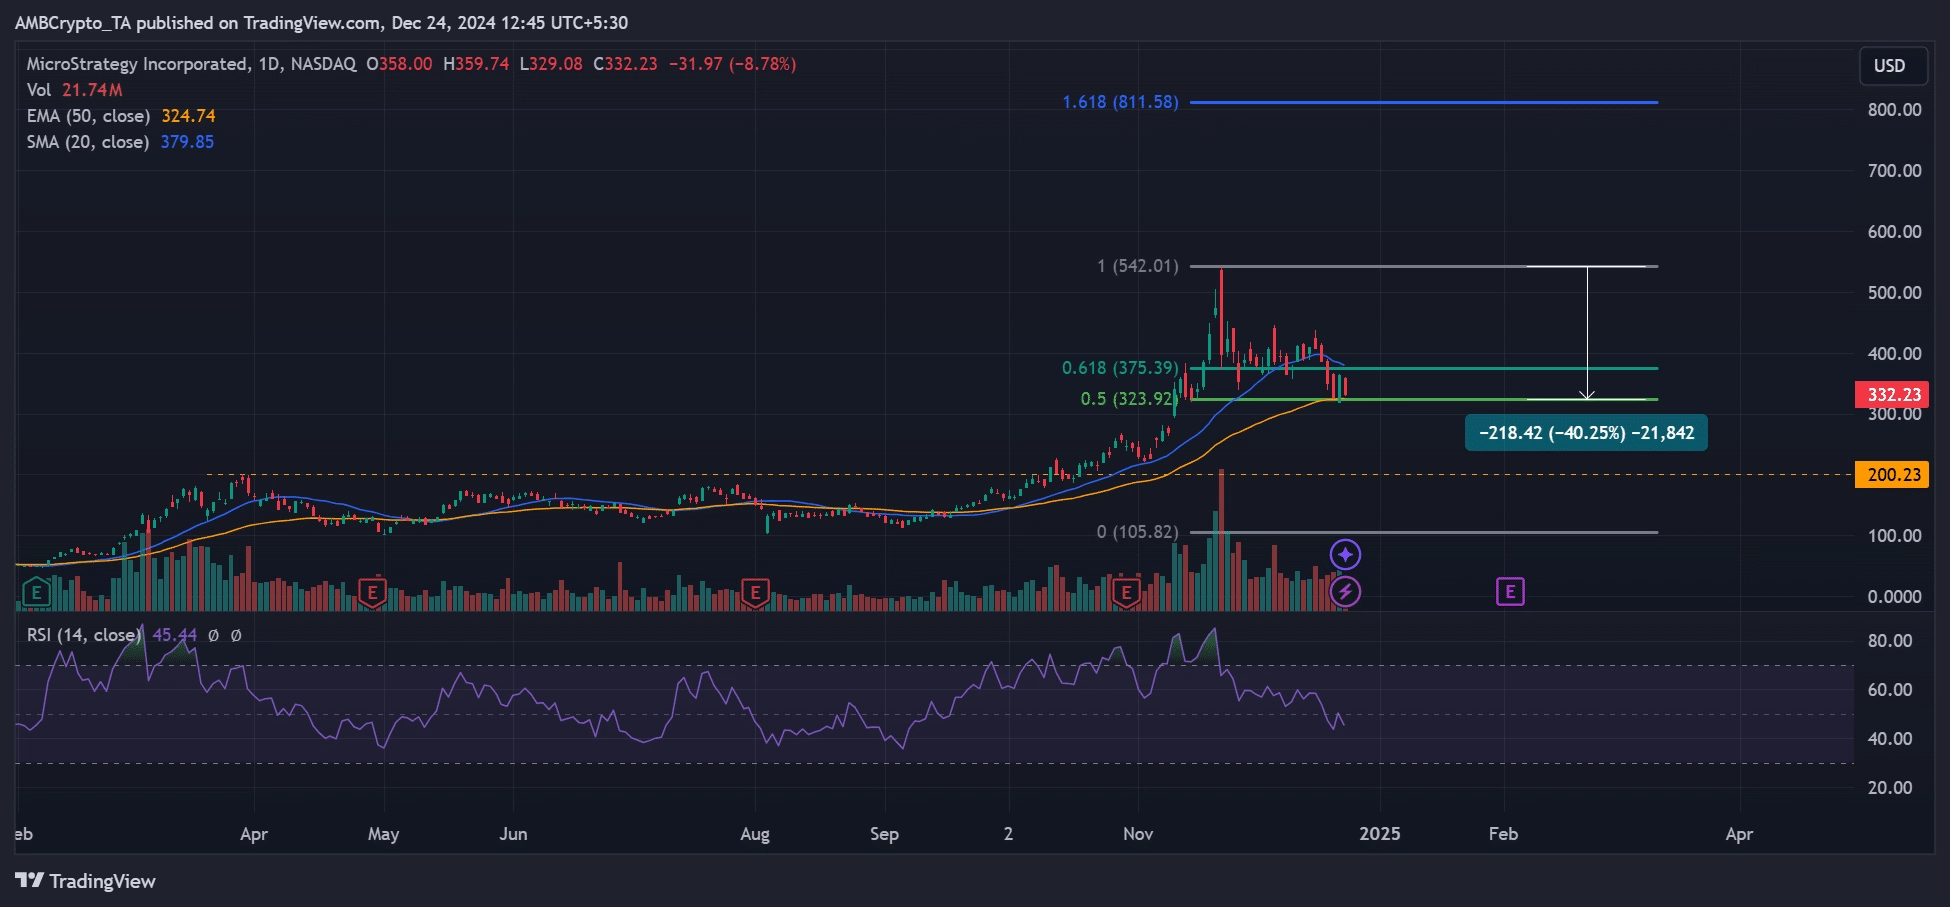Click the MicroStrategy Incorporated symbol title
Screen dimensions: 1950x907
138,64
